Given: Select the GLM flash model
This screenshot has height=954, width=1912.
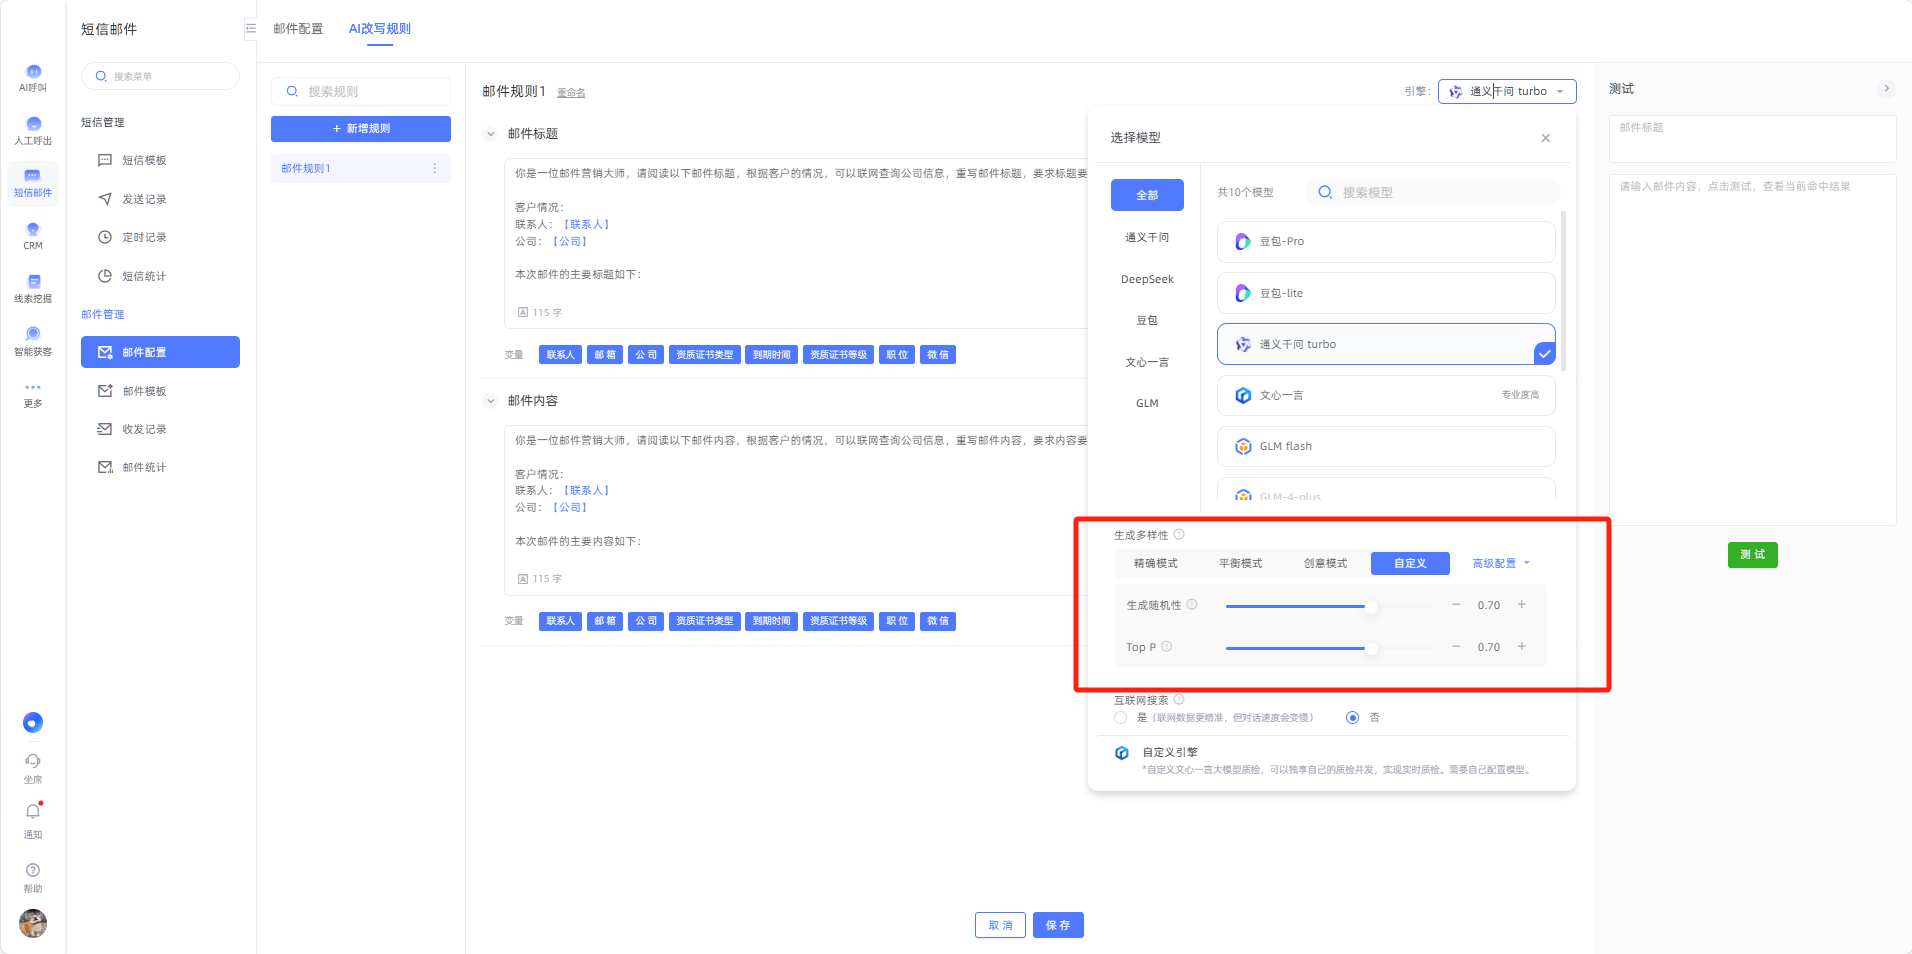Looking at the screenshot, I should coord(1386,447).
